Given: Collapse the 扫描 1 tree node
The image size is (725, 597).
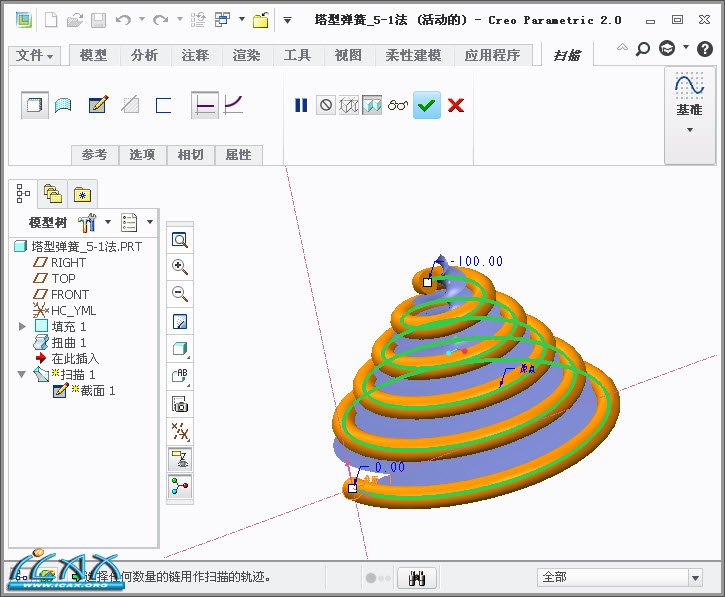Looking at the screenshot, I should point(22,375).
